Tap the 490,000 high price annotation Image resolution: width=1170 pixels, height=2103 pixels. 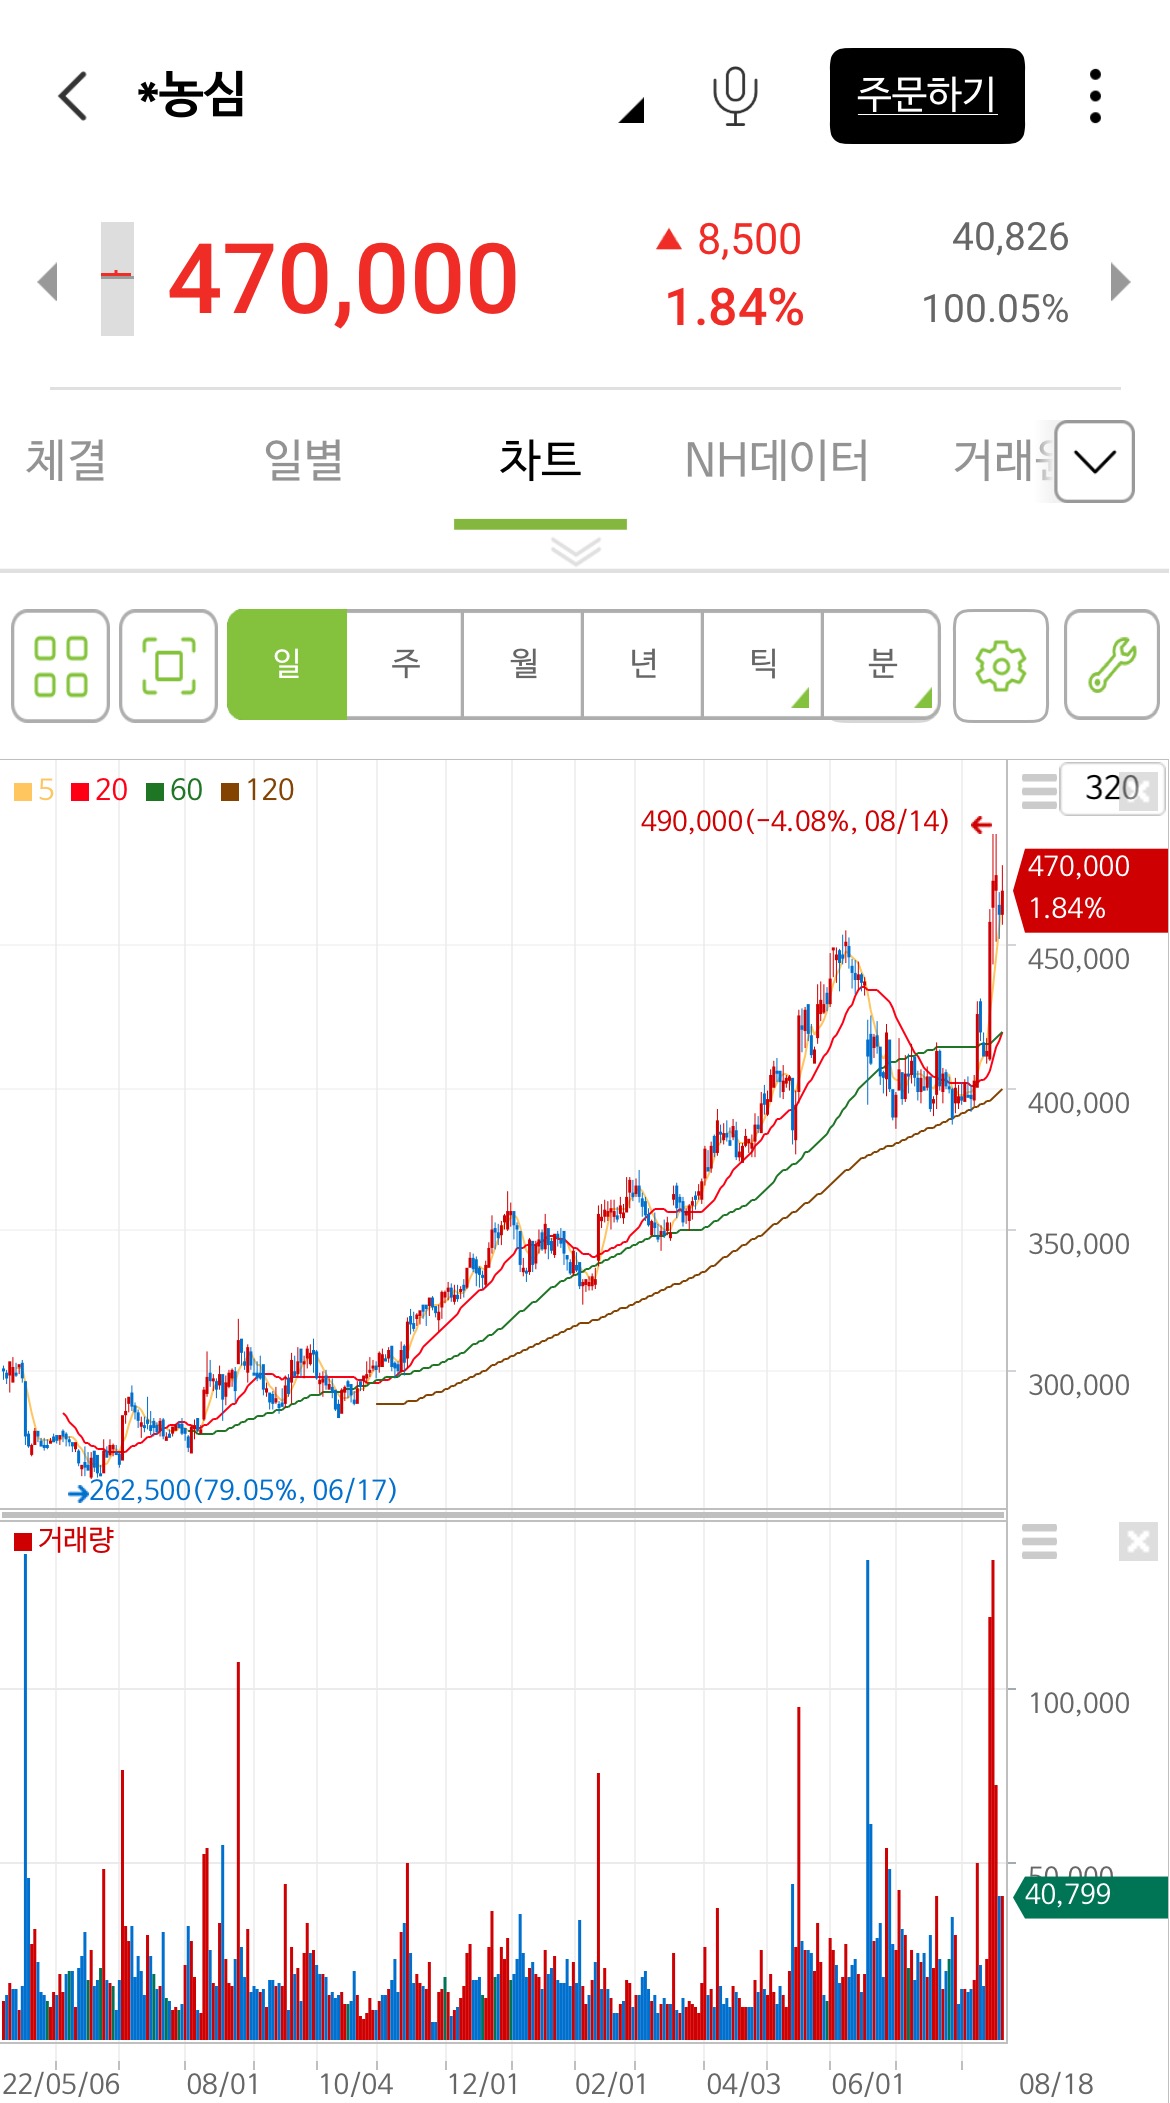click(795, 821)
